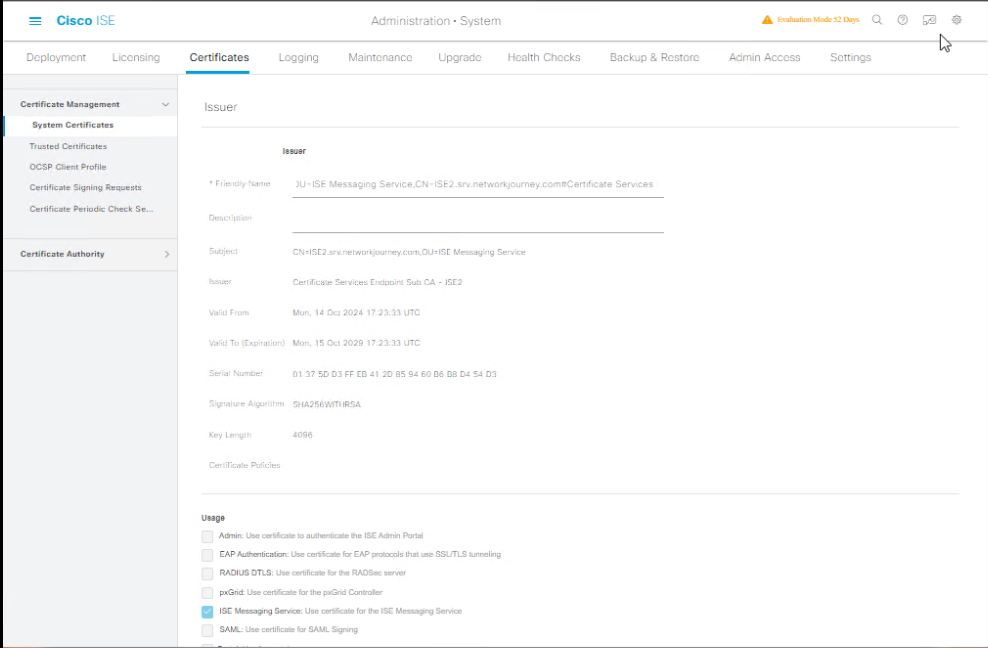Viewport: 988px width, 648px height.
Task: Click the Valid From date 14 Oct 2024
Action: (356, 313)
